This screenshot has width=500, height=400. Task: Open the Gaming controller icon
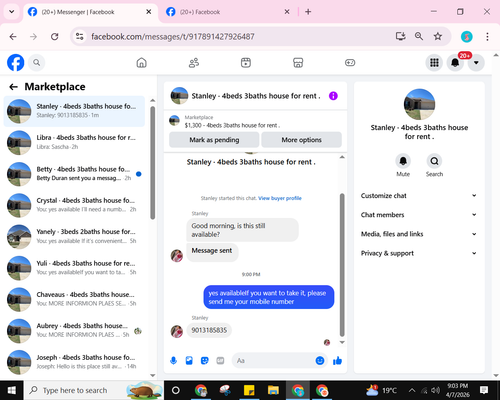[350, 63]
